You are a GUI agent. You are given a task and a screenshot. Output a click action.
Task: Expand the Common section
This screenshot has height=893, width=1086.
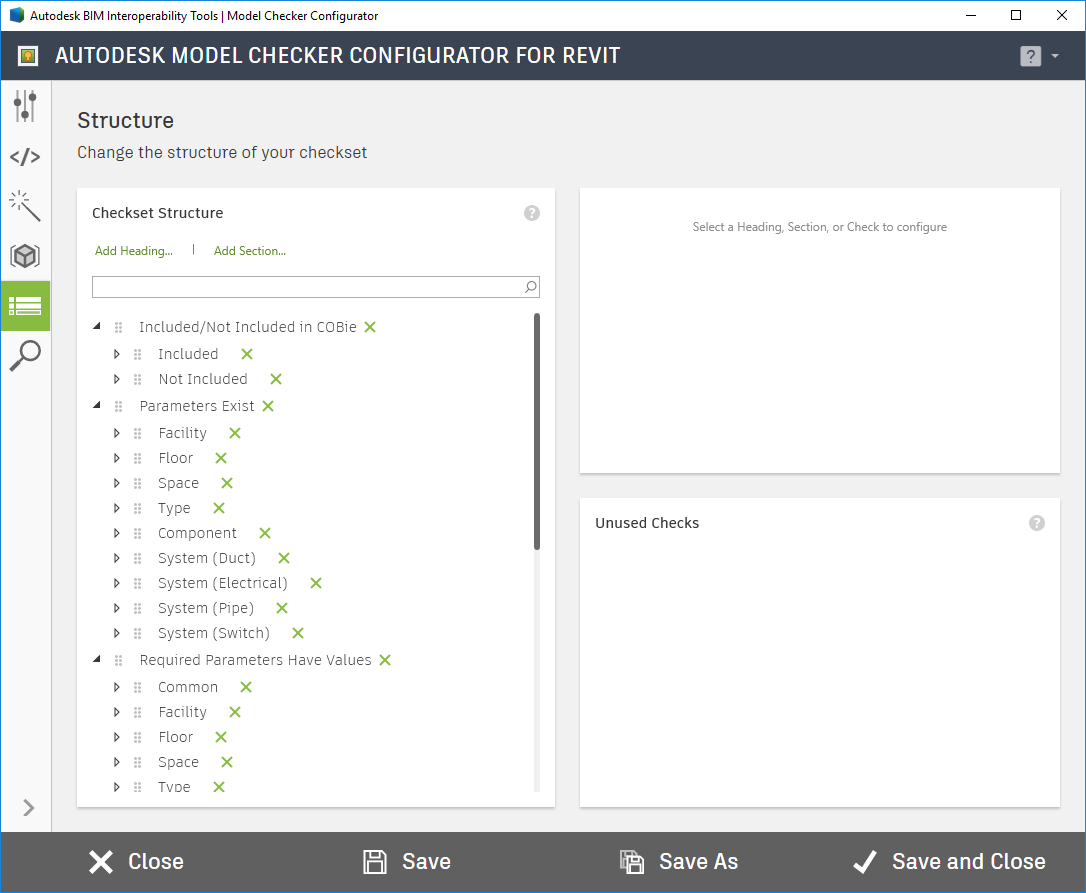tap(116, 687)
